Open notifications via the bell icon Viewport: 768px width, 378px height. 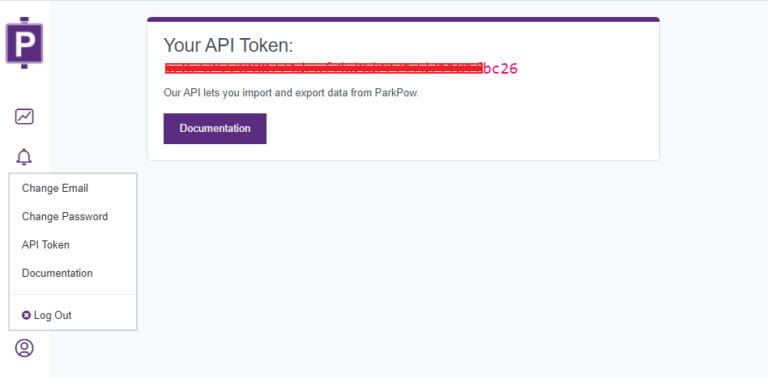tap(24, 157)
